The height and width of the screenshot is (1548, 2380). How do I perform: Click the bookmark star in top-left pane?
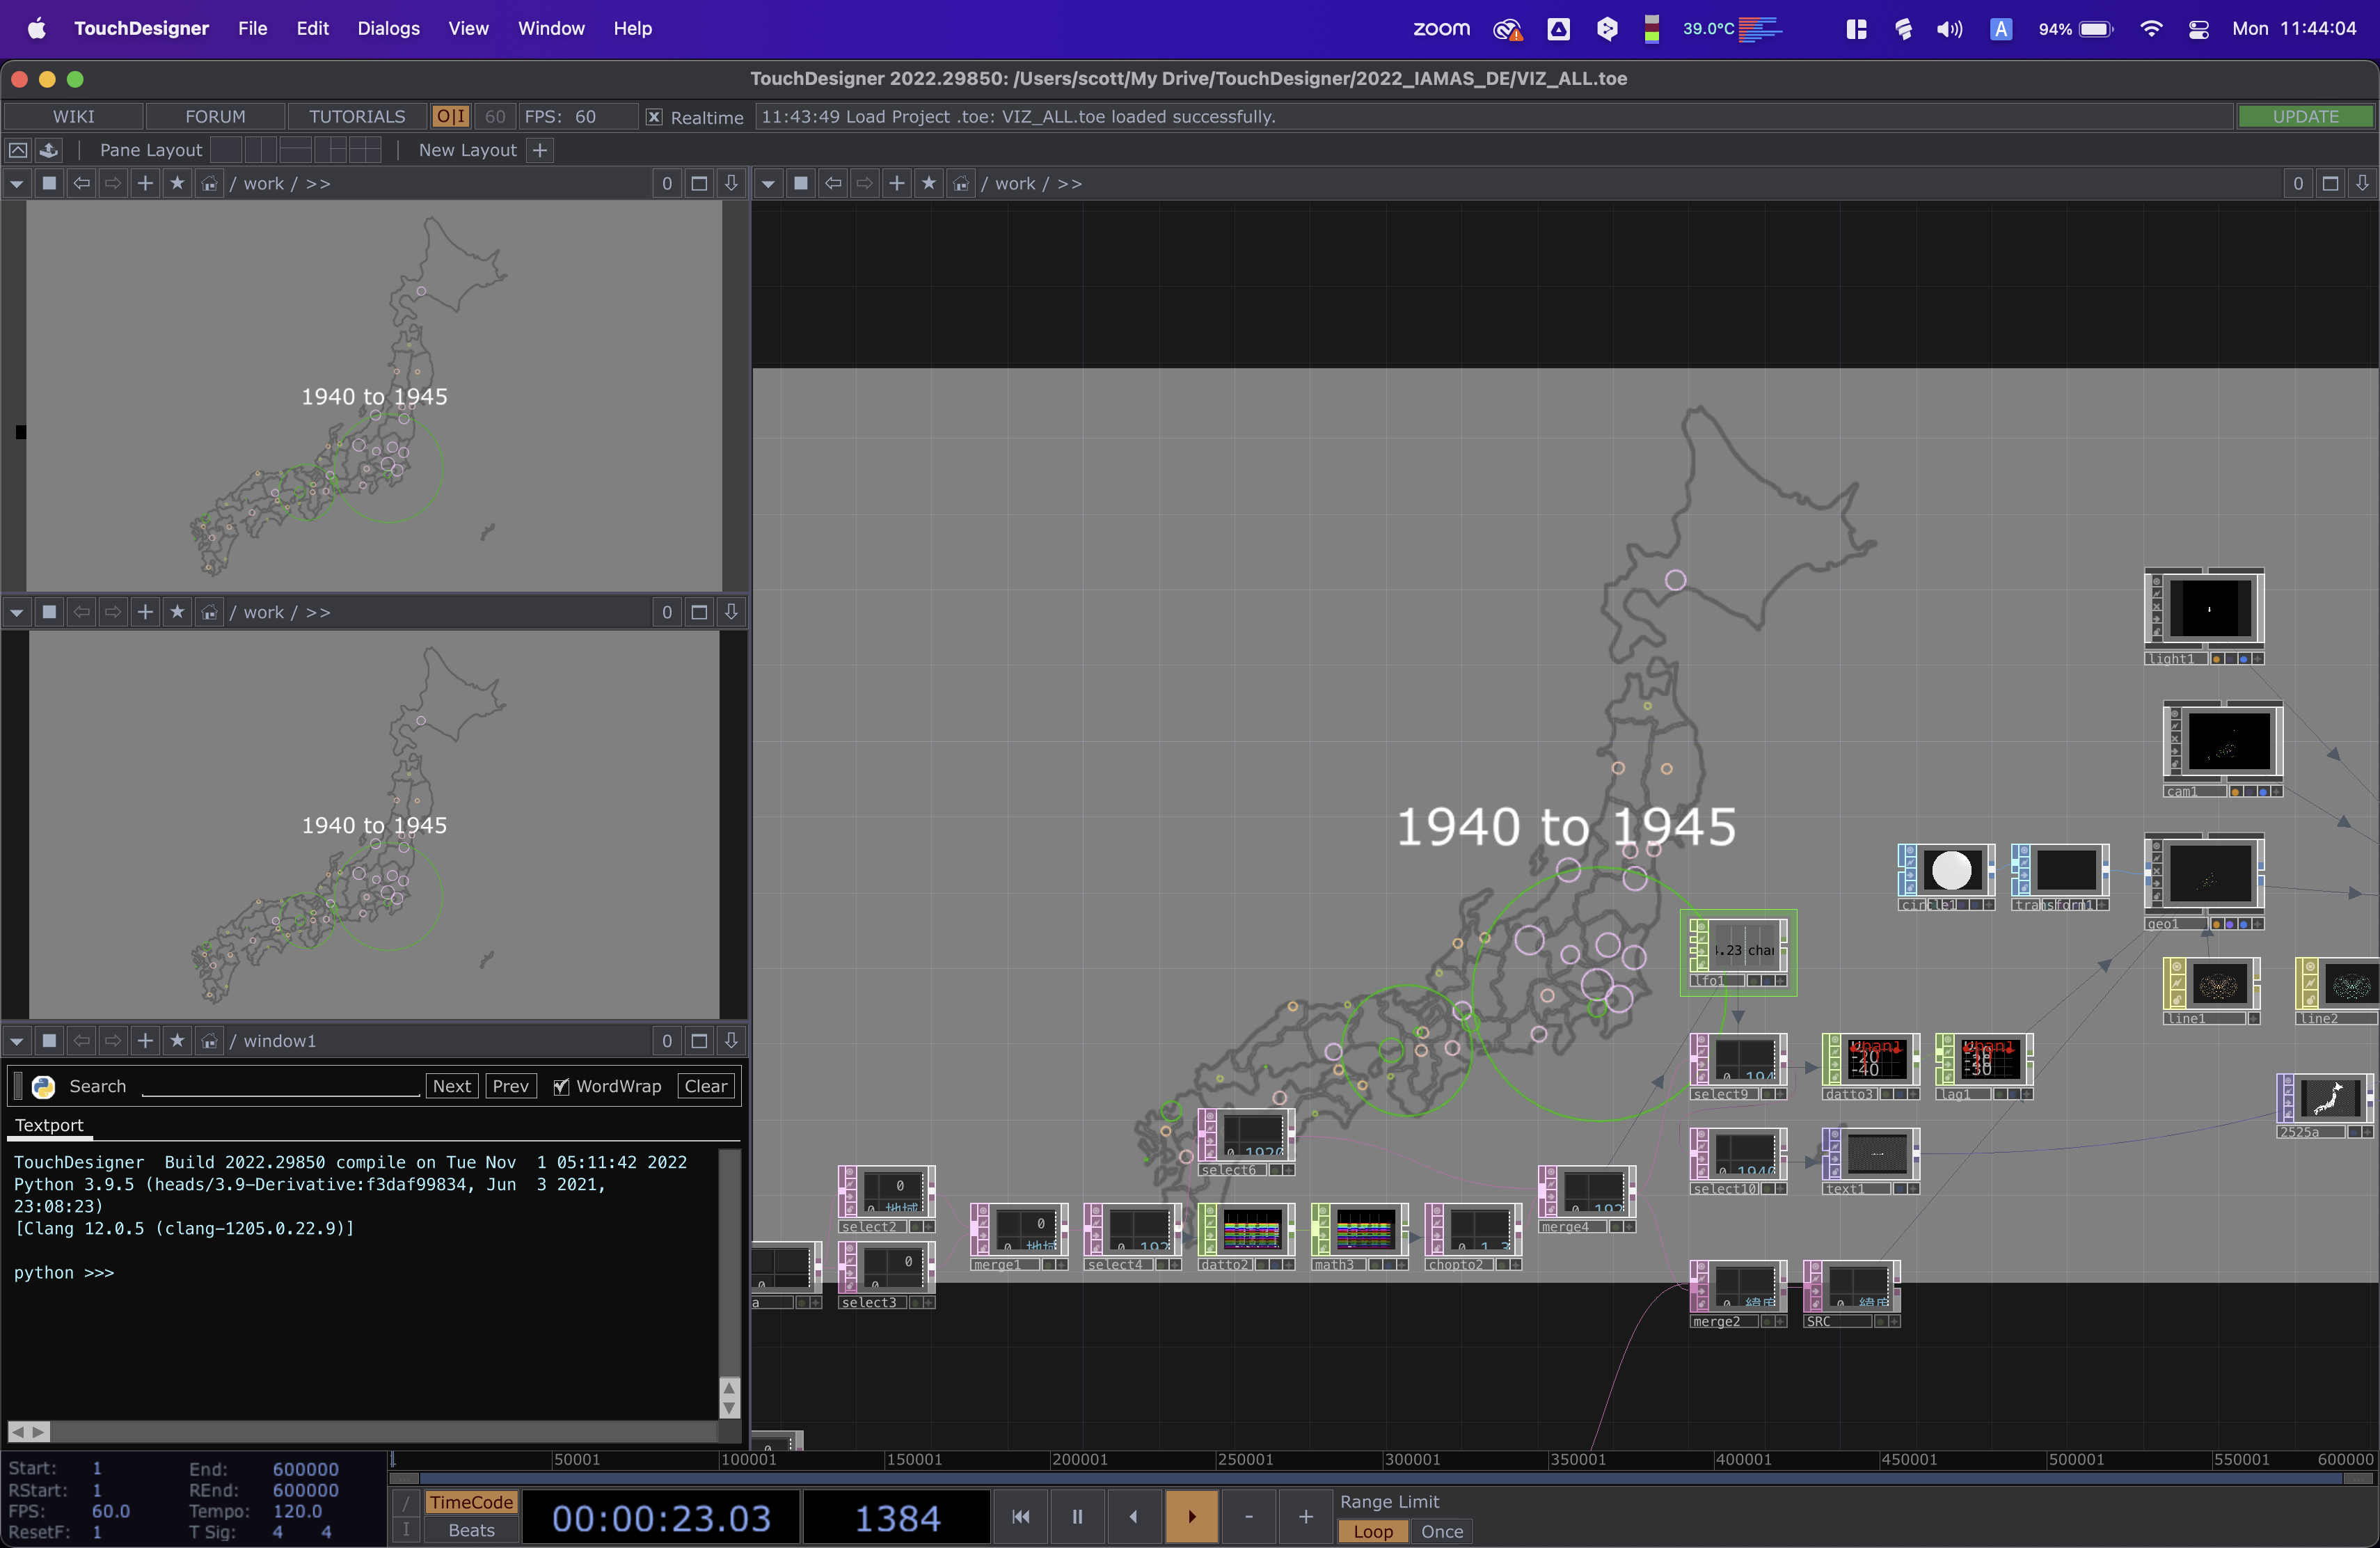point(177,183)
